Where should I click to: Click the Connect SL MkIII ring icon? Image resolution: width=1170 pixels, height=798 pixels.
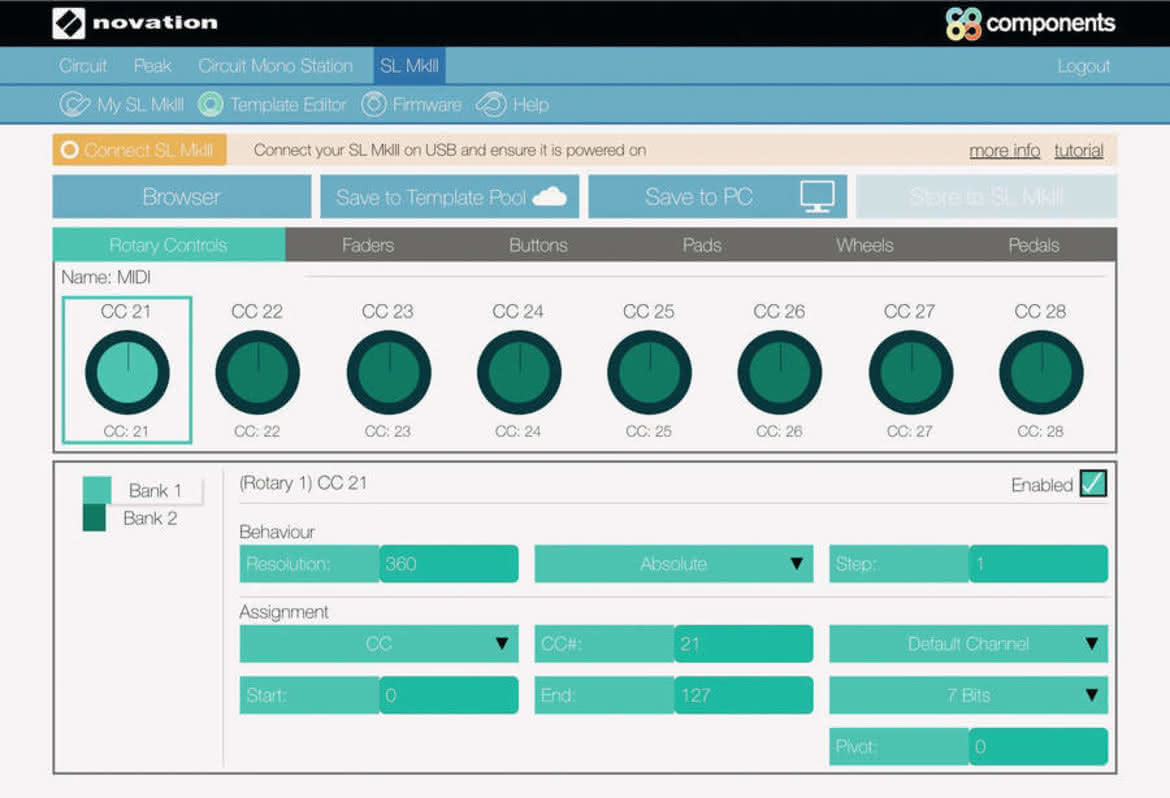pos(69,150)
